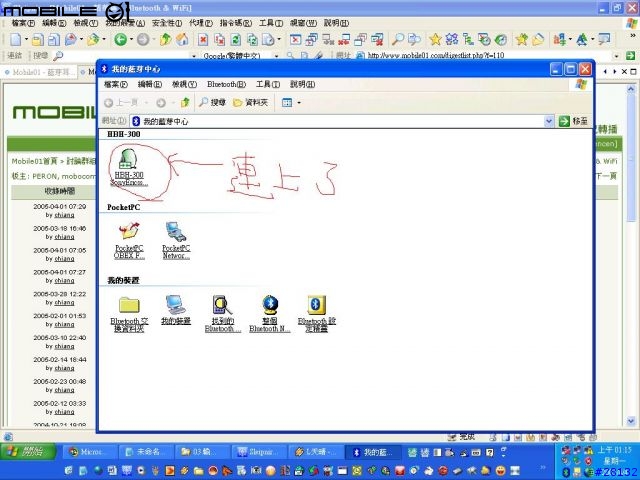Click the chiang link under 2005-02-01 01:53

click(x=64, y=324)
